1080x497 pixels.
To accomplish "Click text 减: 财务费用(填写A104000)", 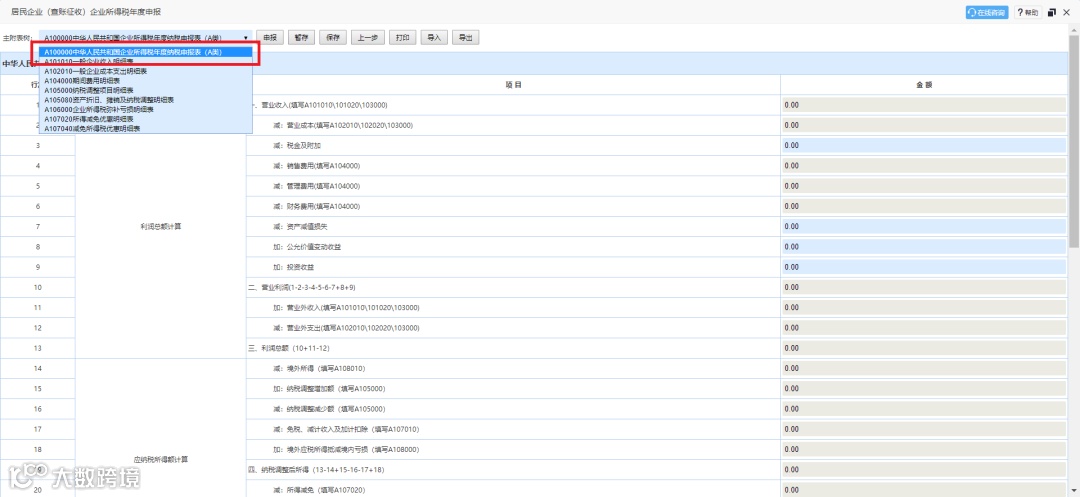I will pyautogui.click(x=316, y=207).
